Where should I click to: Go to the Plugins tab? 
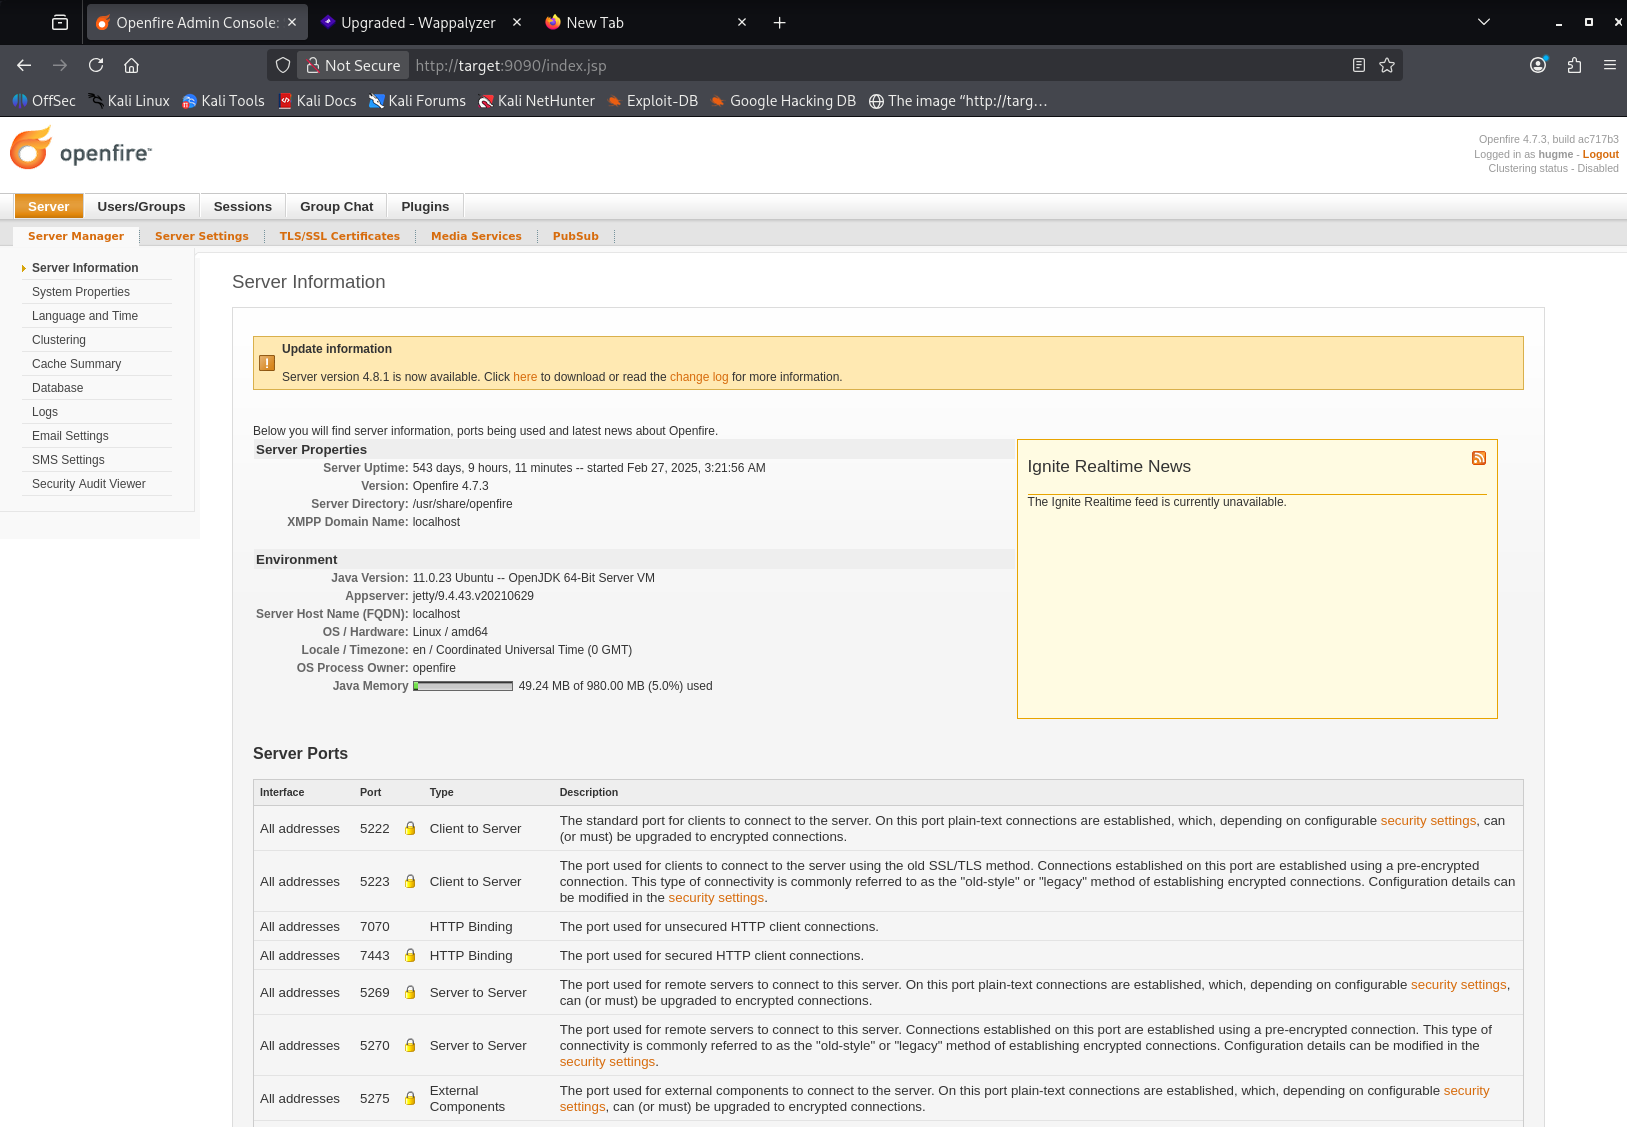coord(425,206)
